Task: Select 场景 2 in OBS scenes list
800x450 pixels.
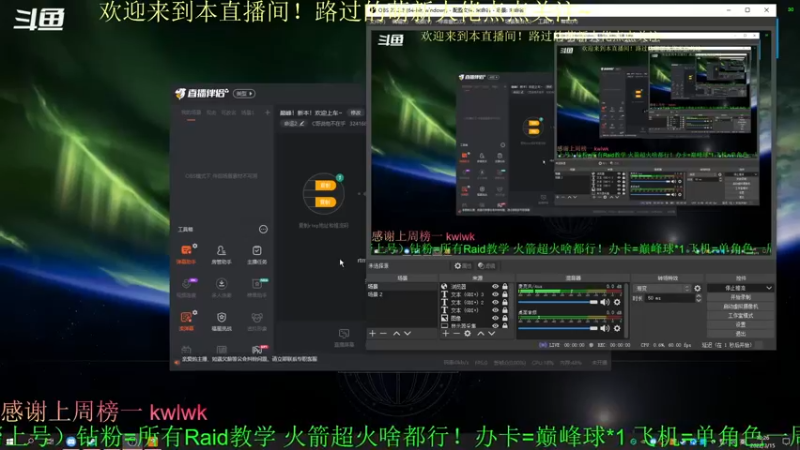Action: [402, 294]
